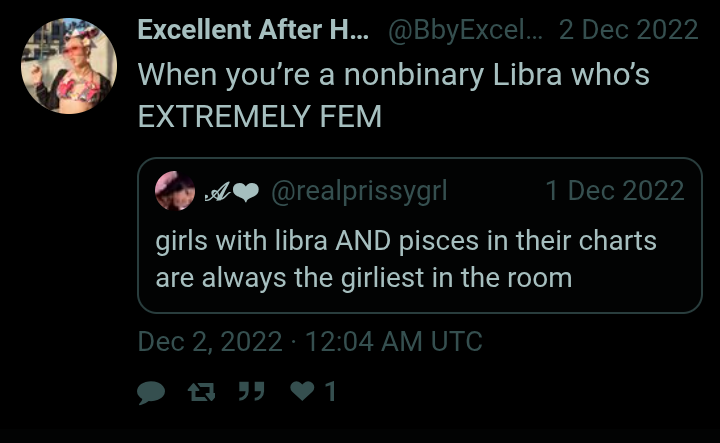This screenshot has width=720, height=443.
Task: Click the retweet arrows icon
Action: [202, 392]
